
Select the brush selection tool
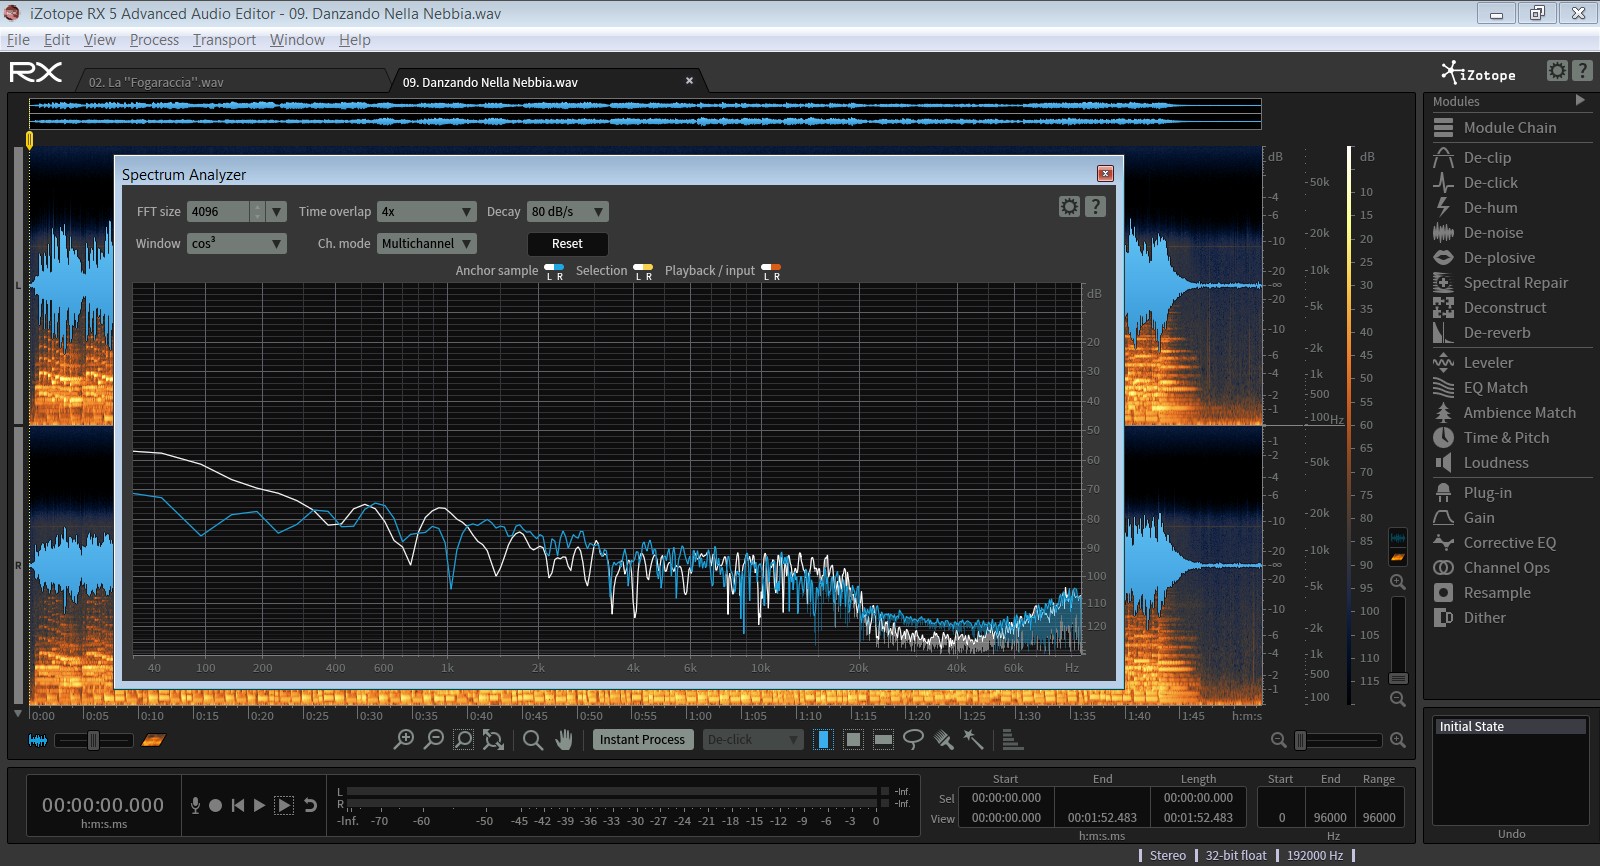tap(943, 740)
